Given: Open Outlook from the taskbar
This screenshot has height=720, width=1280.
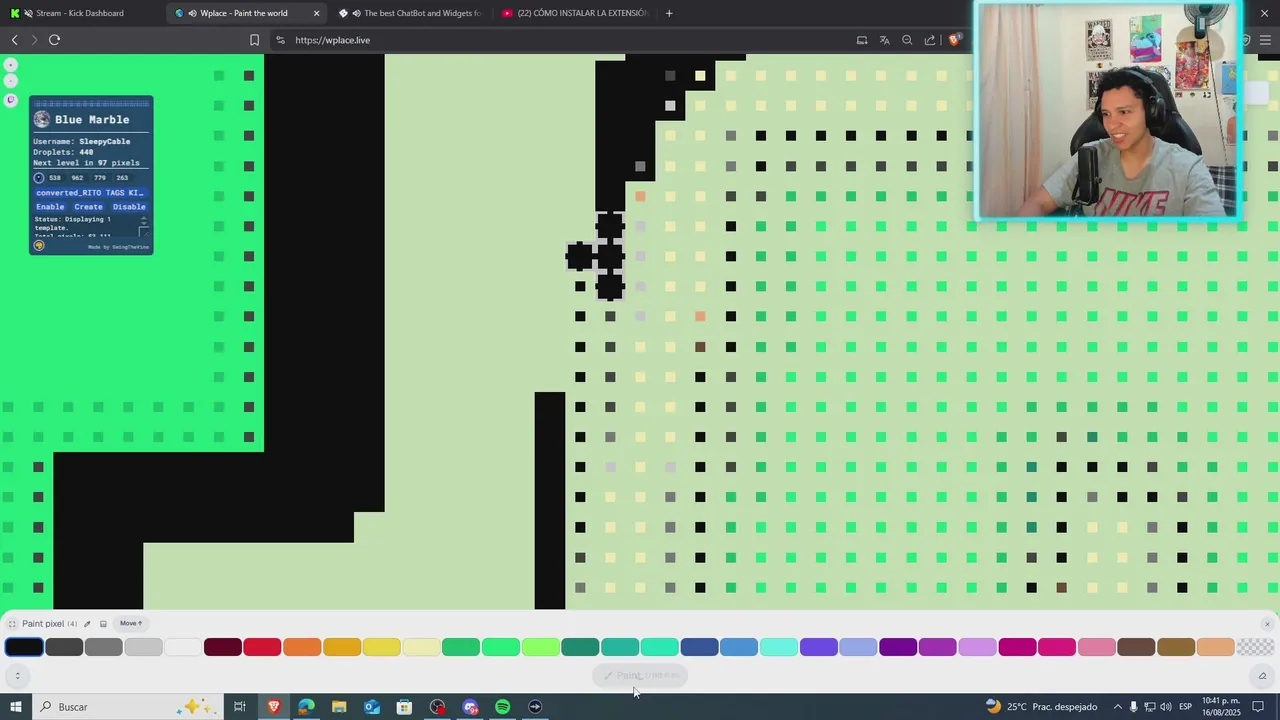Looking at the screenshot, I should (372, 707).
